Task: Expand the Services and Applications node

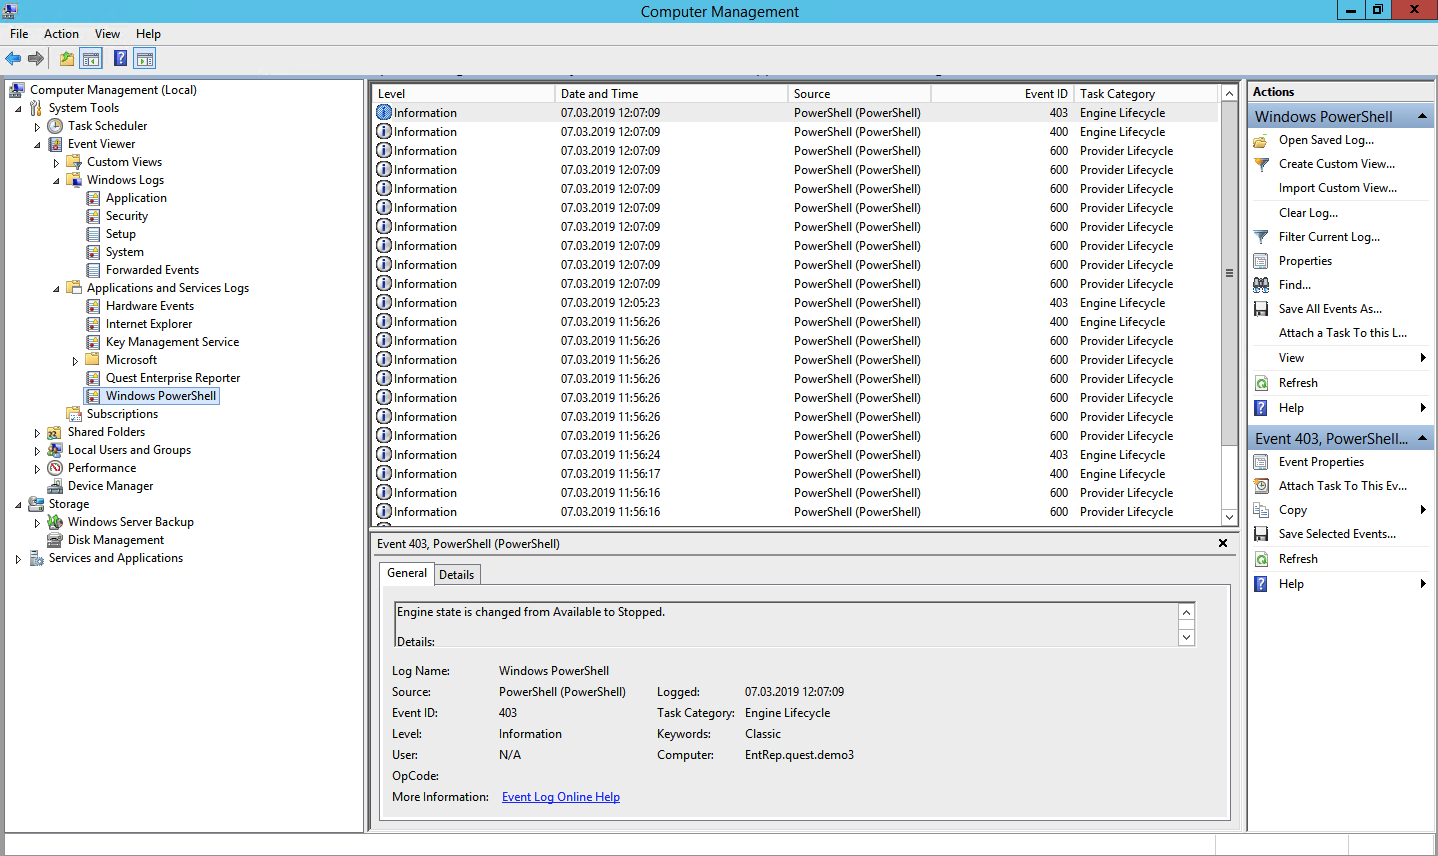Action: click(x=18, y=559)
